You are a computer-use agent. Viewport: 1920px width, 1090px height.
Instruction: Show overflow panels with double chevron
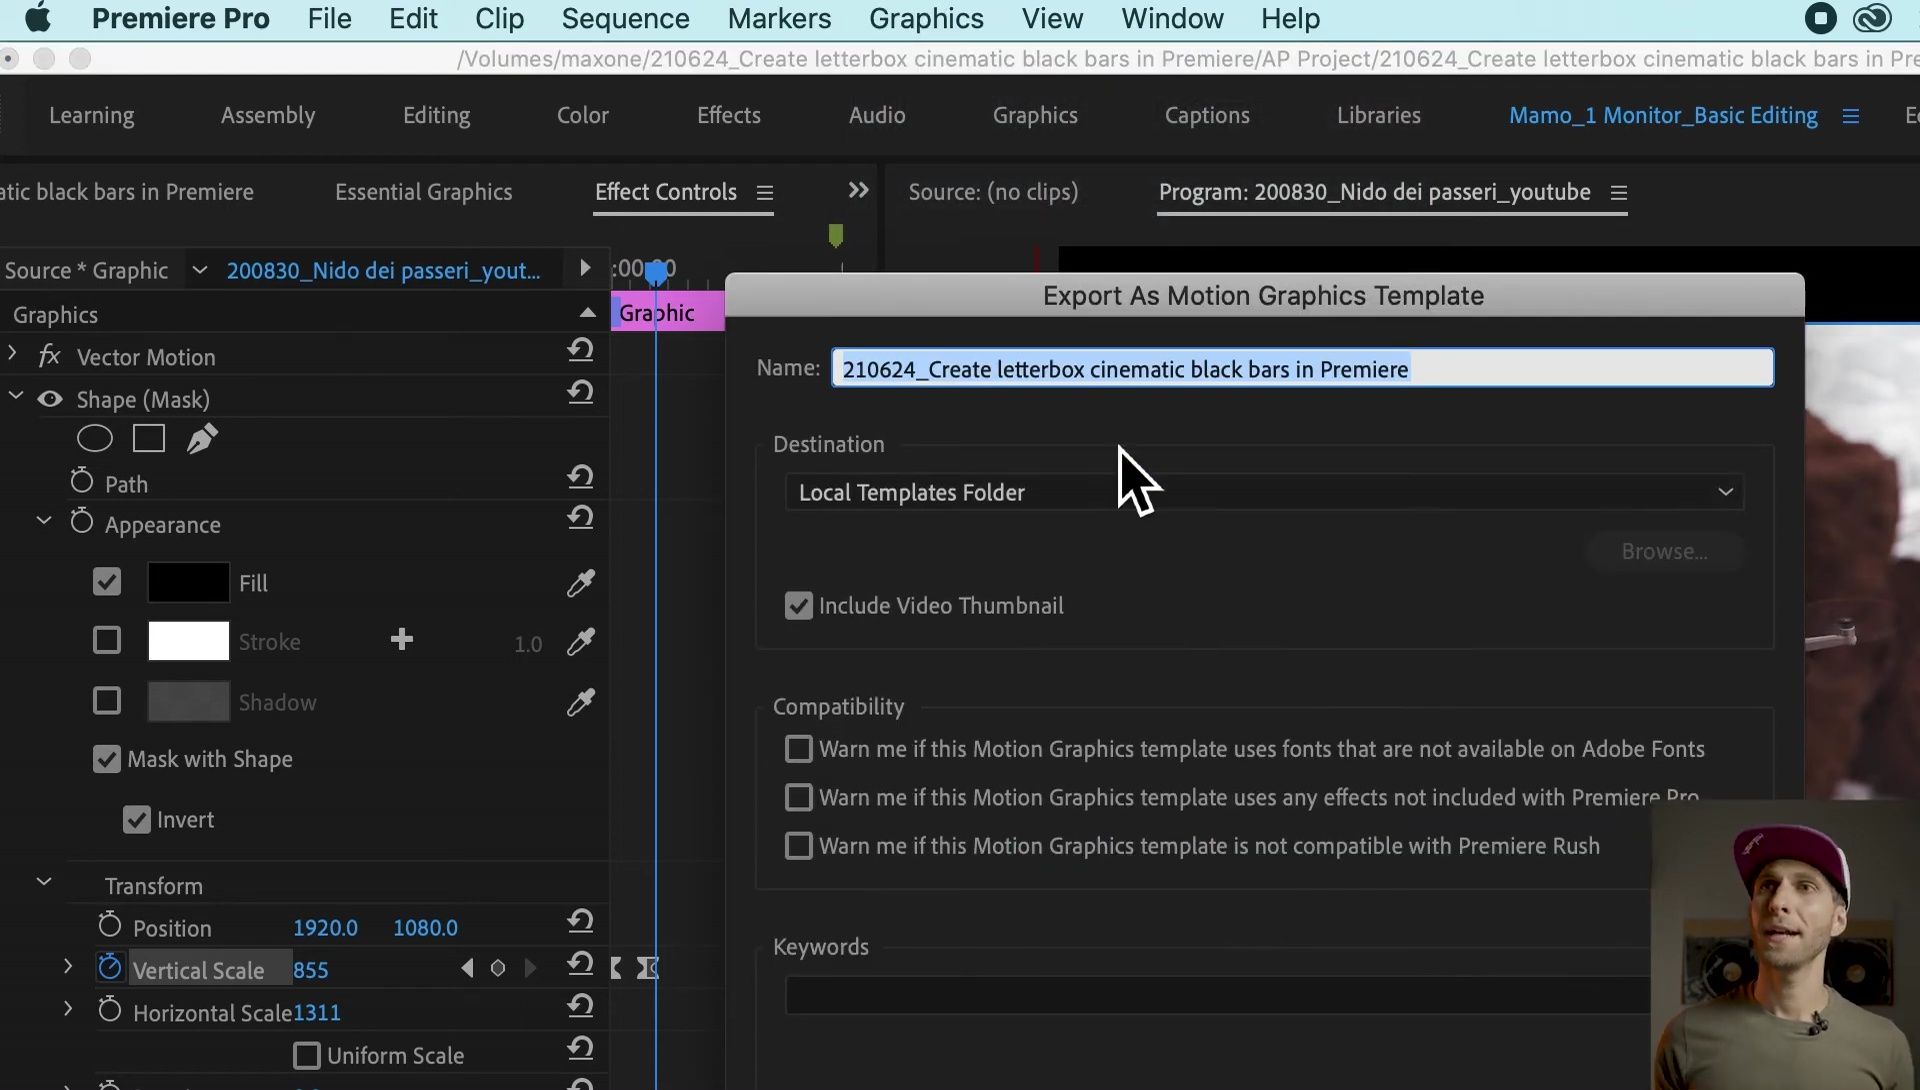[858, 190]
